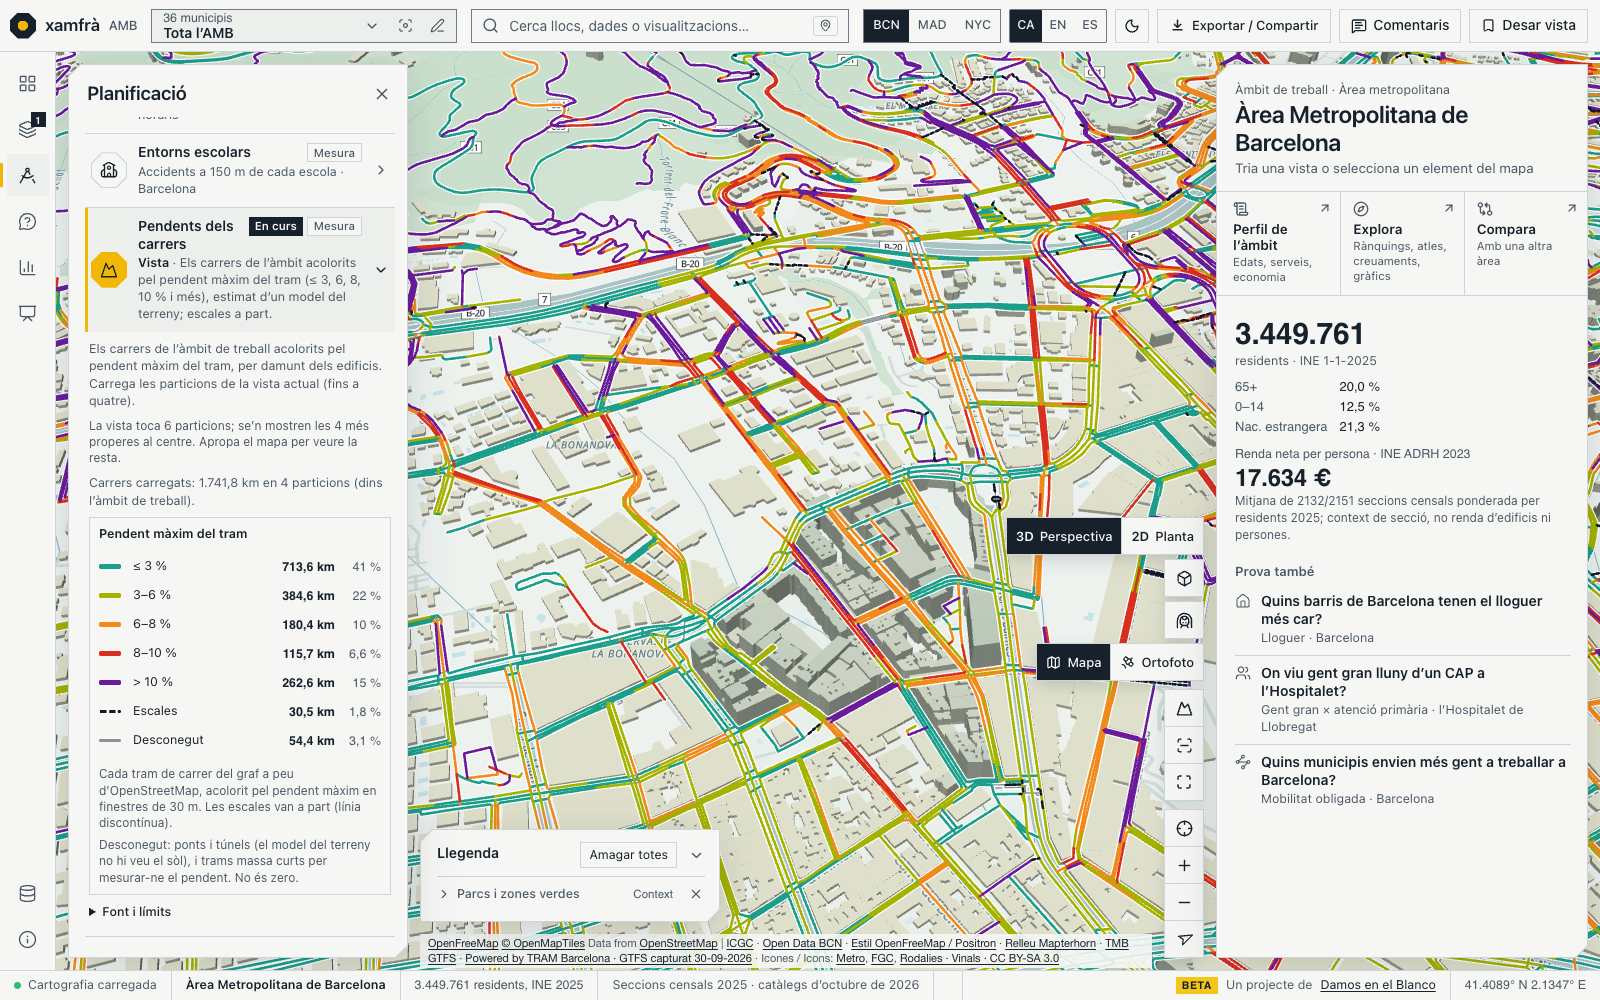
Task: Switch map to 2D Planta view
Action: coord(1162,537)
